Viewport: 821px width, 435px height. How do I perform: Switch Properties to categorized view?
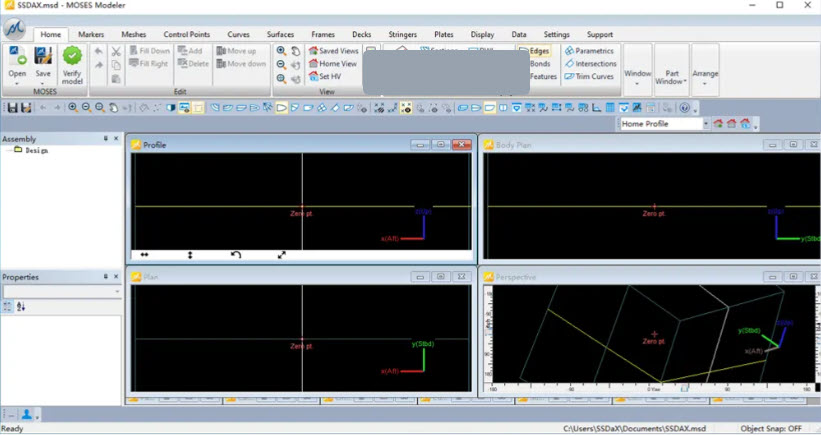point(7,307)
